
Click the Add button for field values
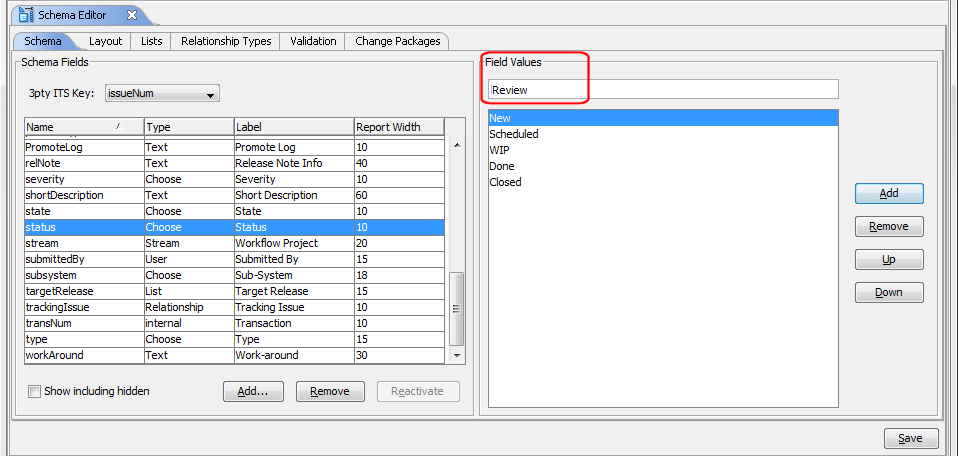[x=888, y=193]
